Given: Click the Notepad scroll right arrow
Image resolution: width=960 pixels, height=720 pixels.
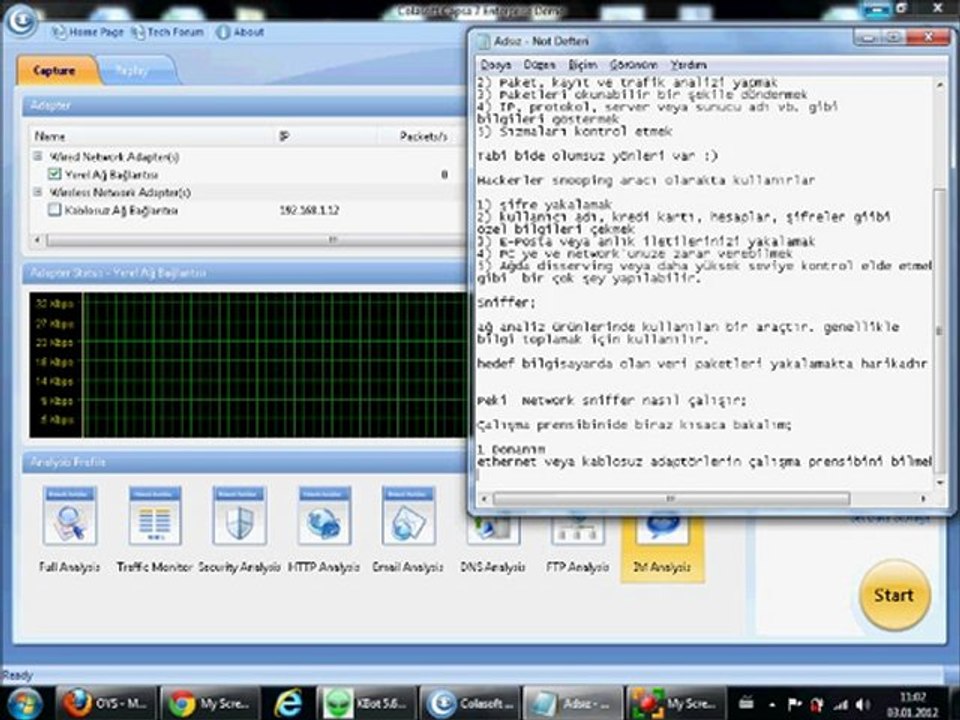Looking at the screenshot, I should point(924,499).
